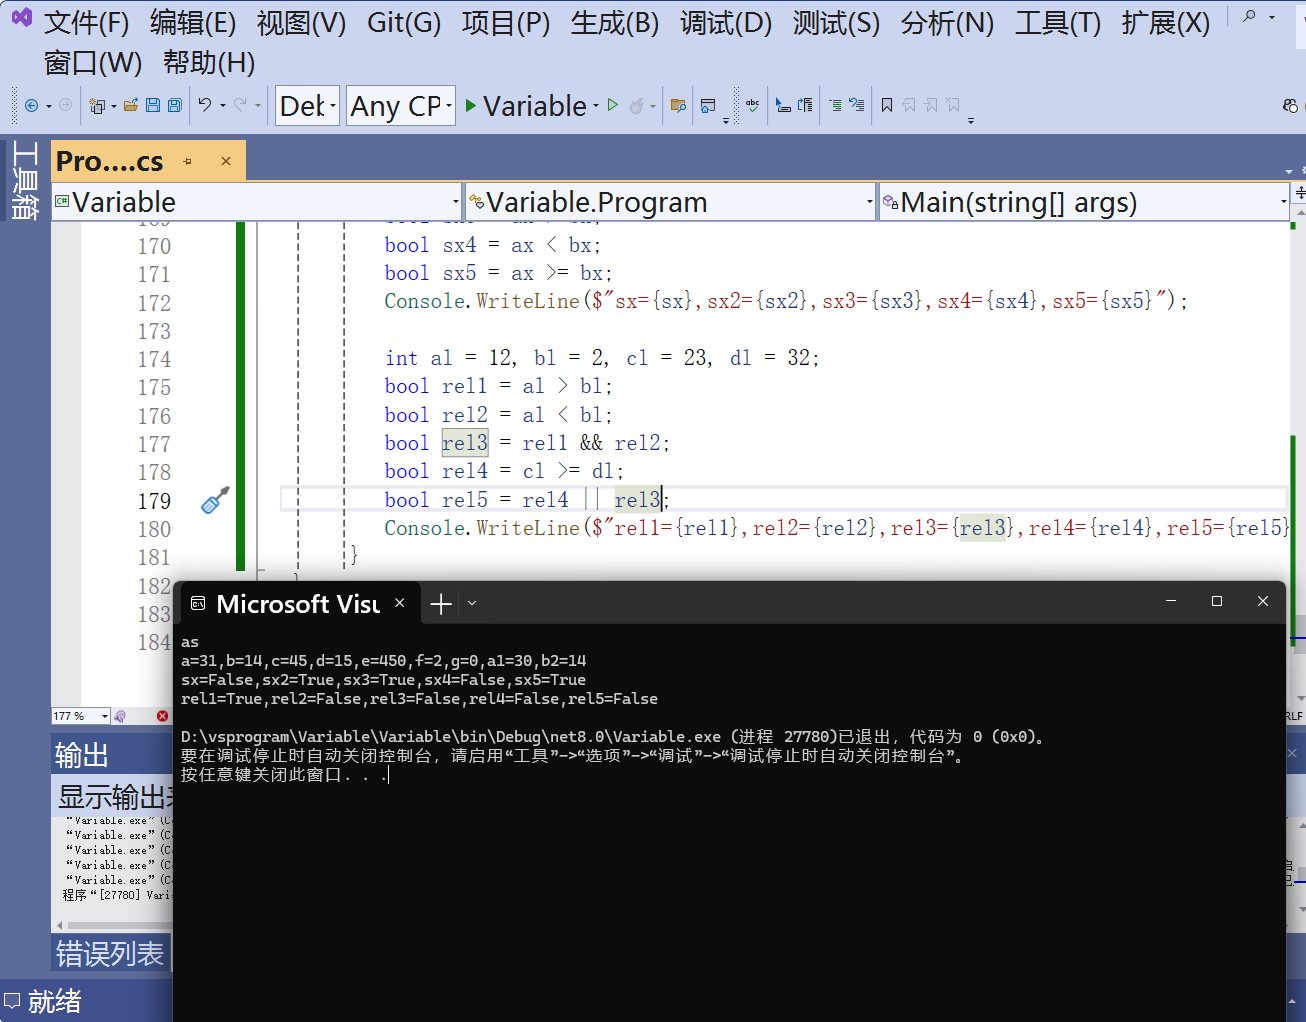Open the 帮助(H) menu
This screenshot has height=1022, width=1306.
[x=209, y=63]
